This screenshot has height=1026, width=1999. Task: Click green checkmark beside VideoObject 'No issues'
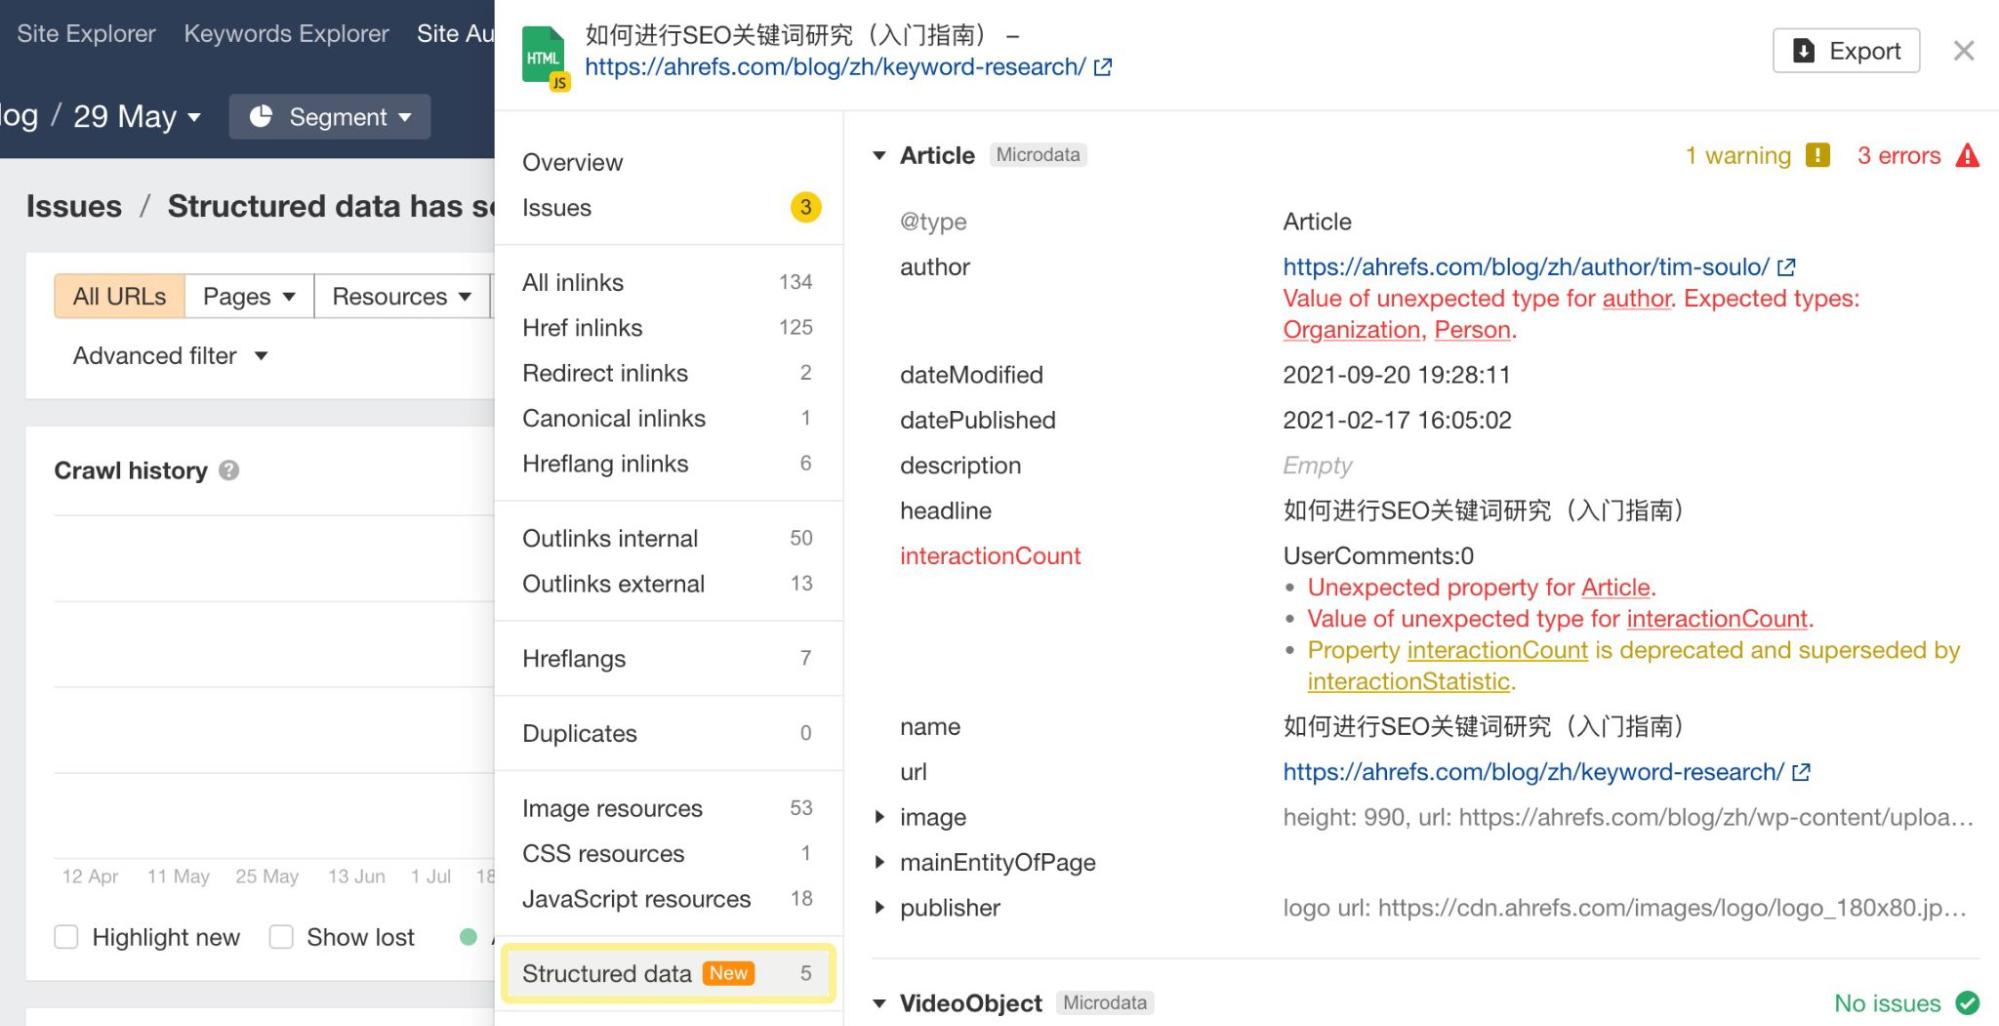pyautogui.click(x=1966, y=1003)
